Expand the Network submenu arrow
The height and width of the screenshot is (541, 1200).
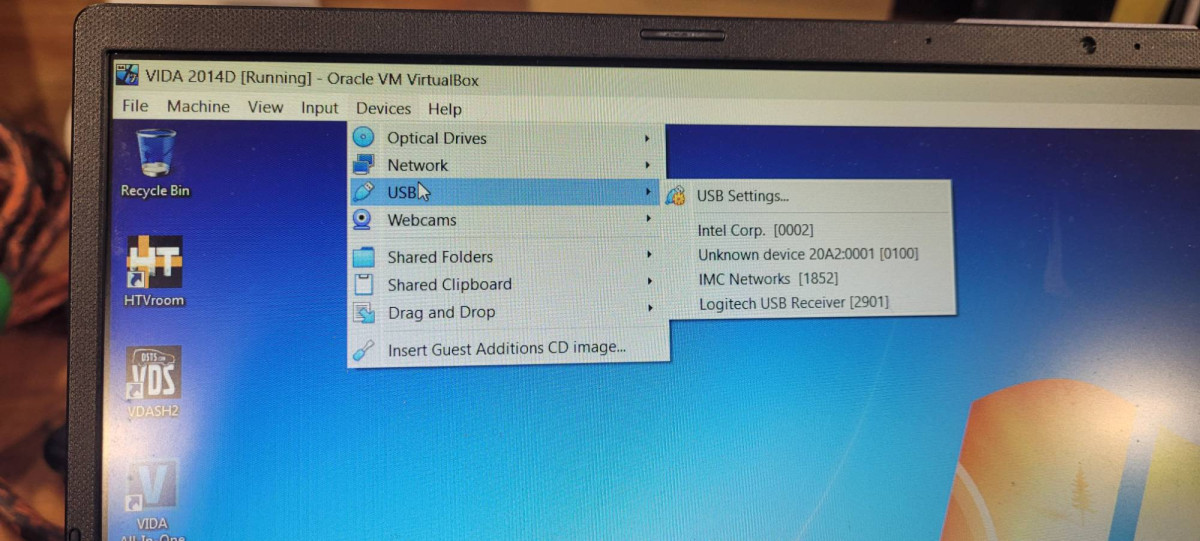click(x=648, y=166)
